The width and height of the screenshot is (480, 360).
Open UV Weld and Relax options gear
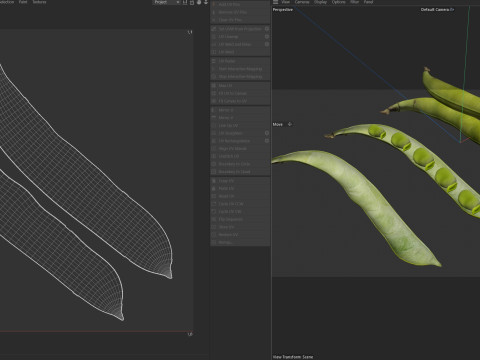click(267, 44)
